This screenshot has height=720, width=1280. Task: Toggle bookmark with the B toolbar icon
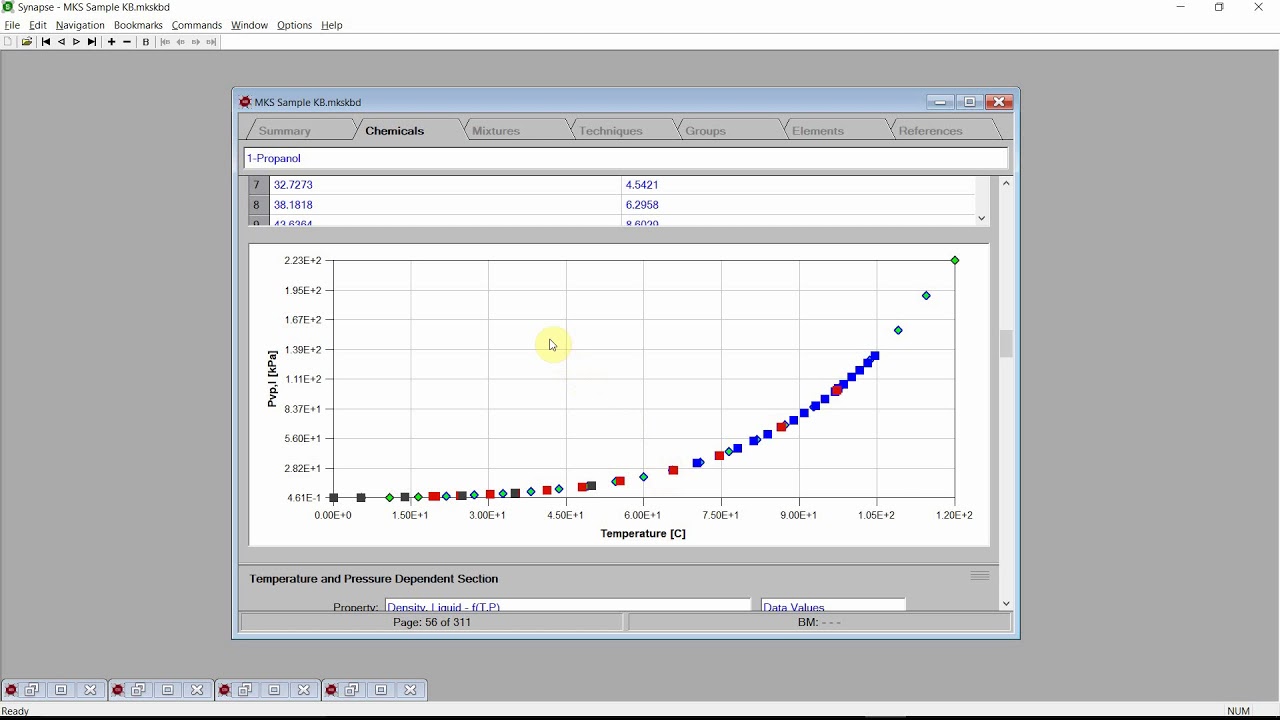pos(146,42)
